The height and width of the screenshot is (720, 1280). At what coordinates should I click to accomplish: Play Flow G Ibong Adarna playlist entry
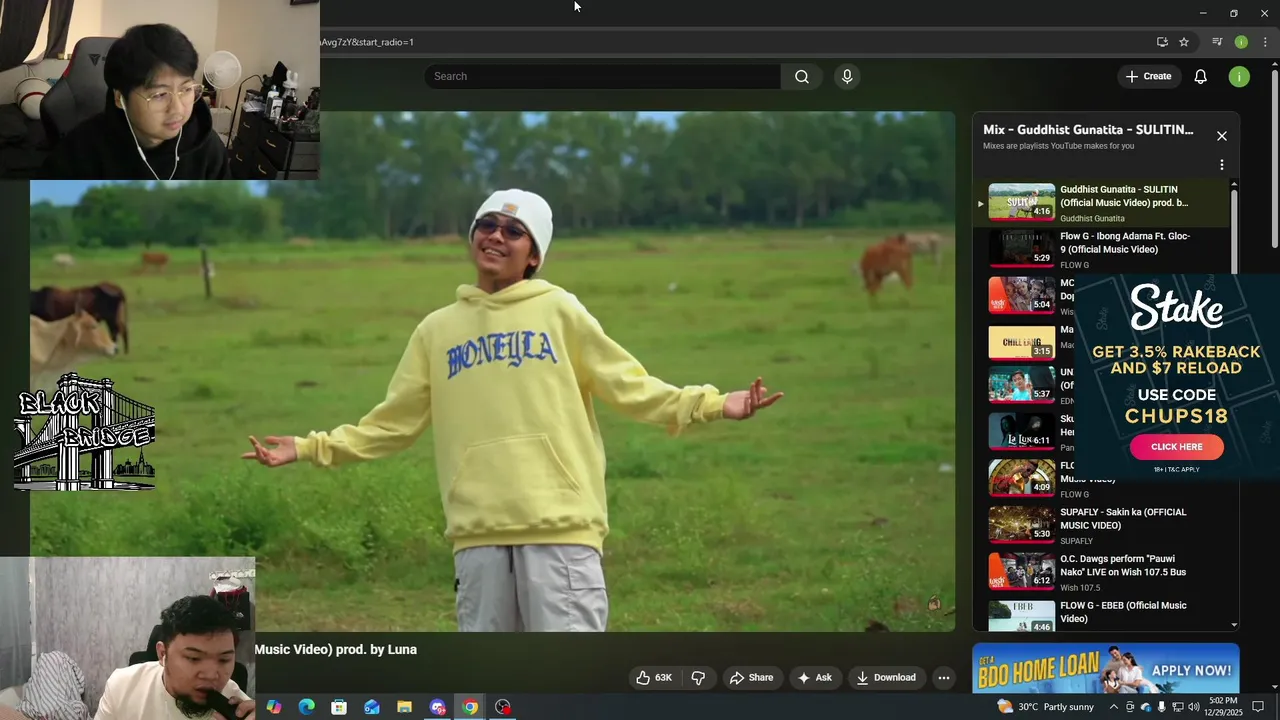coord(1100,248)
